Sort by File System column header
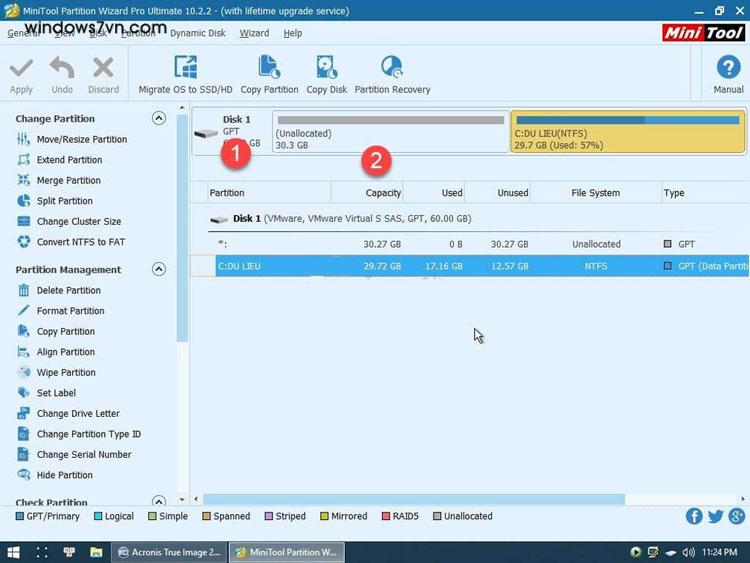The height and width of the screenshot is (563, 750). pyautogui.click(x=596, y=193)
